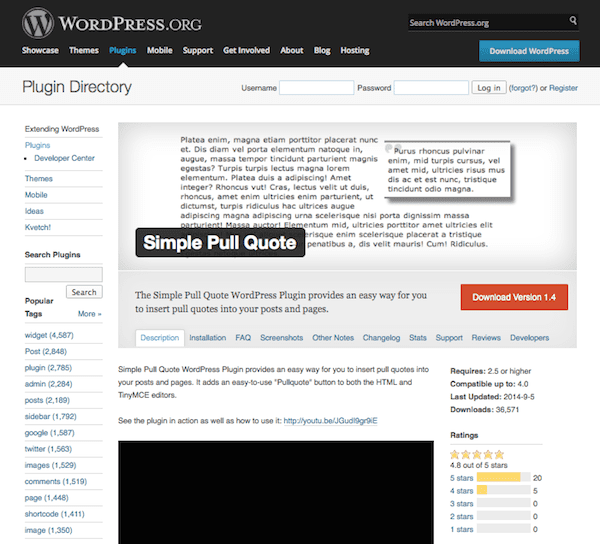Click the 1 stars rating link
This screenshot has width=600, height=544.
461,529
